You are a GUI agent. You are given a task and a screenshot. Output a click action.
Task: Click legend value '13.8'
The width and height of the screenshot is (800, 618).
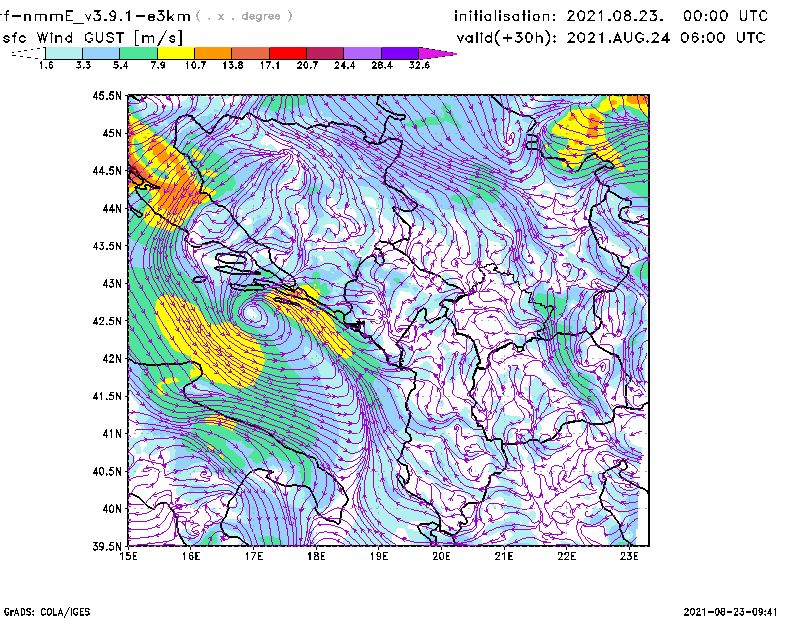tap(233, 65)
